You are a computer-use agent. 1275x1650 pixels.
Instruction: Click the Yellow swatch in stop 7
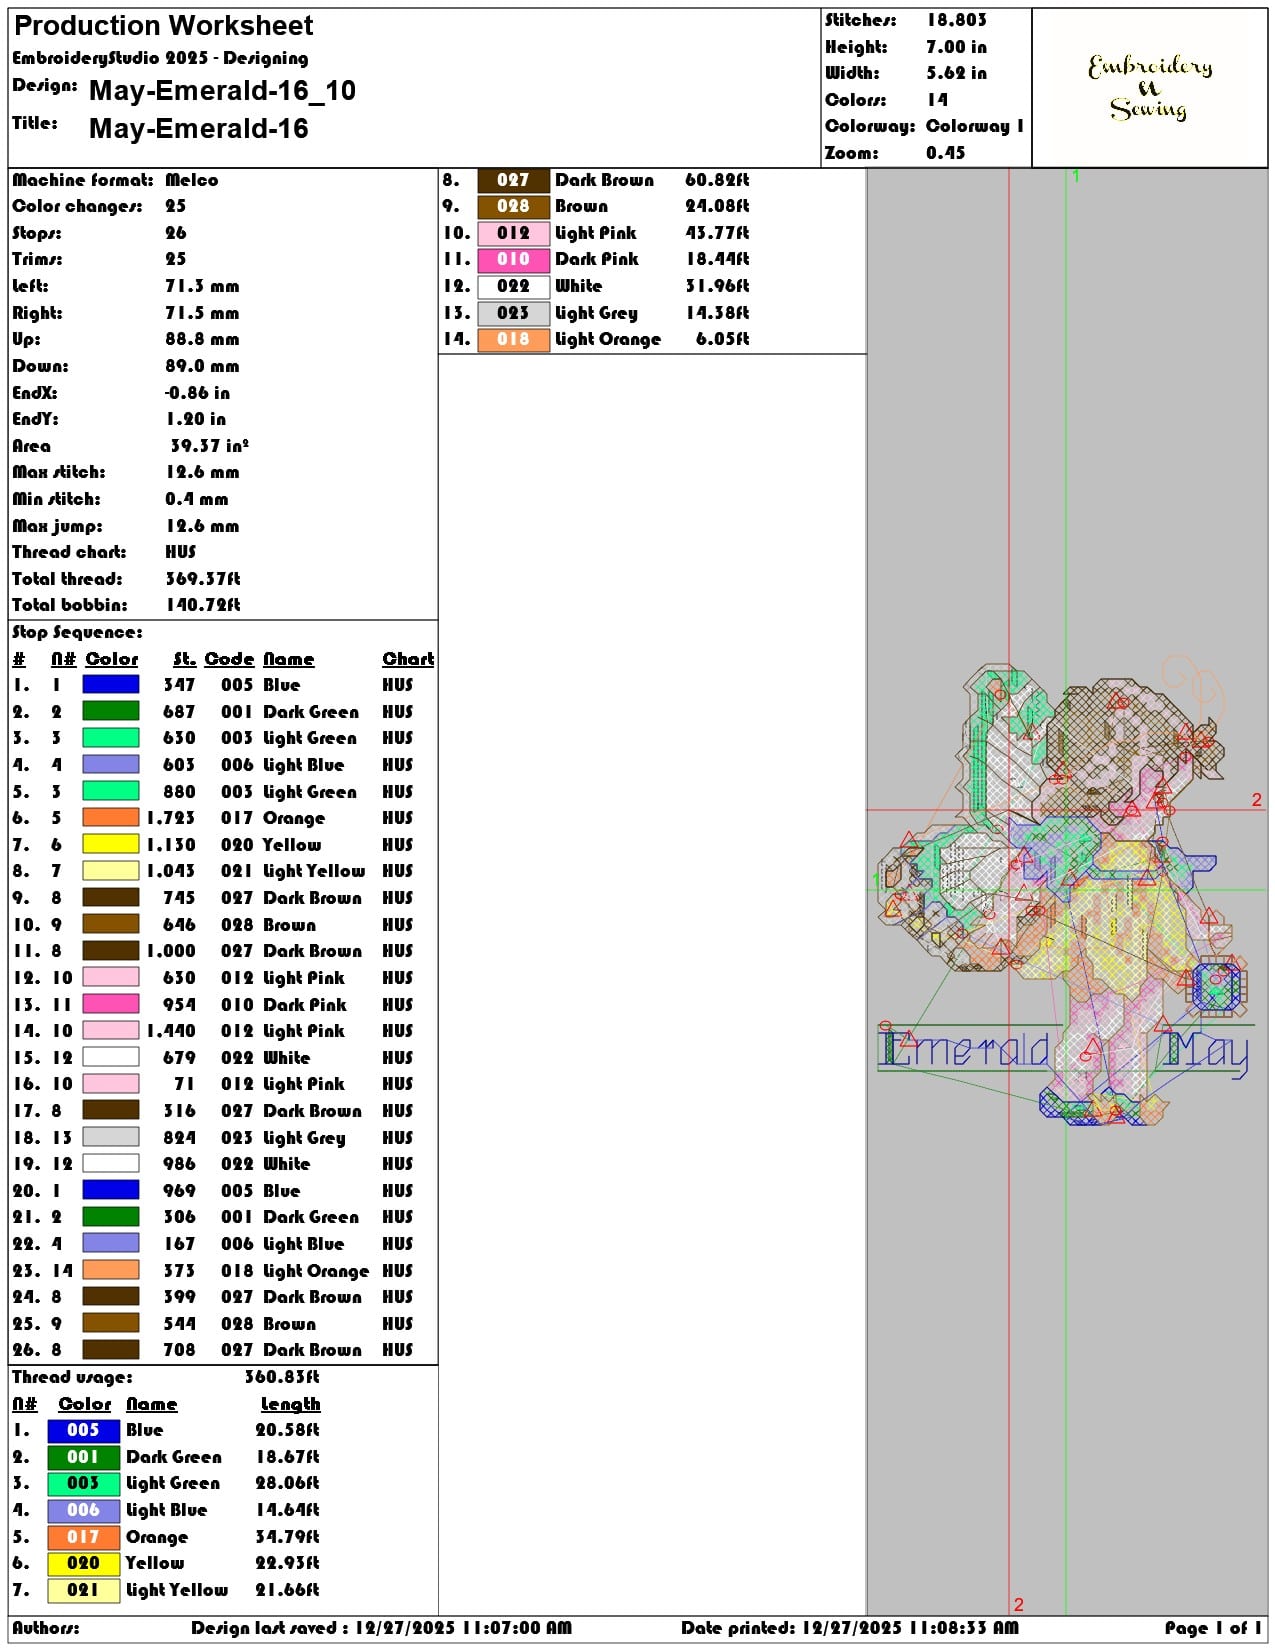110,845
